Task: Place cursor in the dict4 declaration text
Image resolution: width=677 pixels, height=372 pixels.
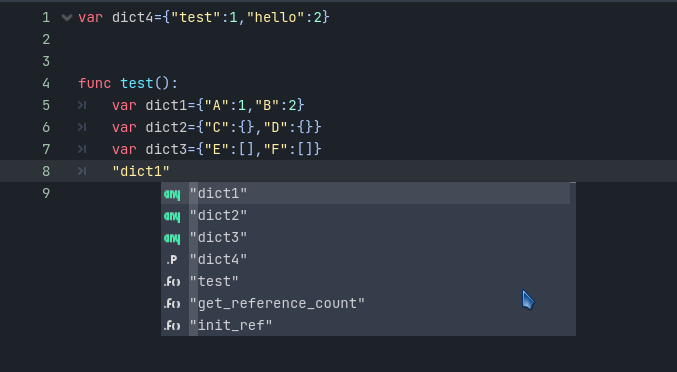Action: (204, 18)
